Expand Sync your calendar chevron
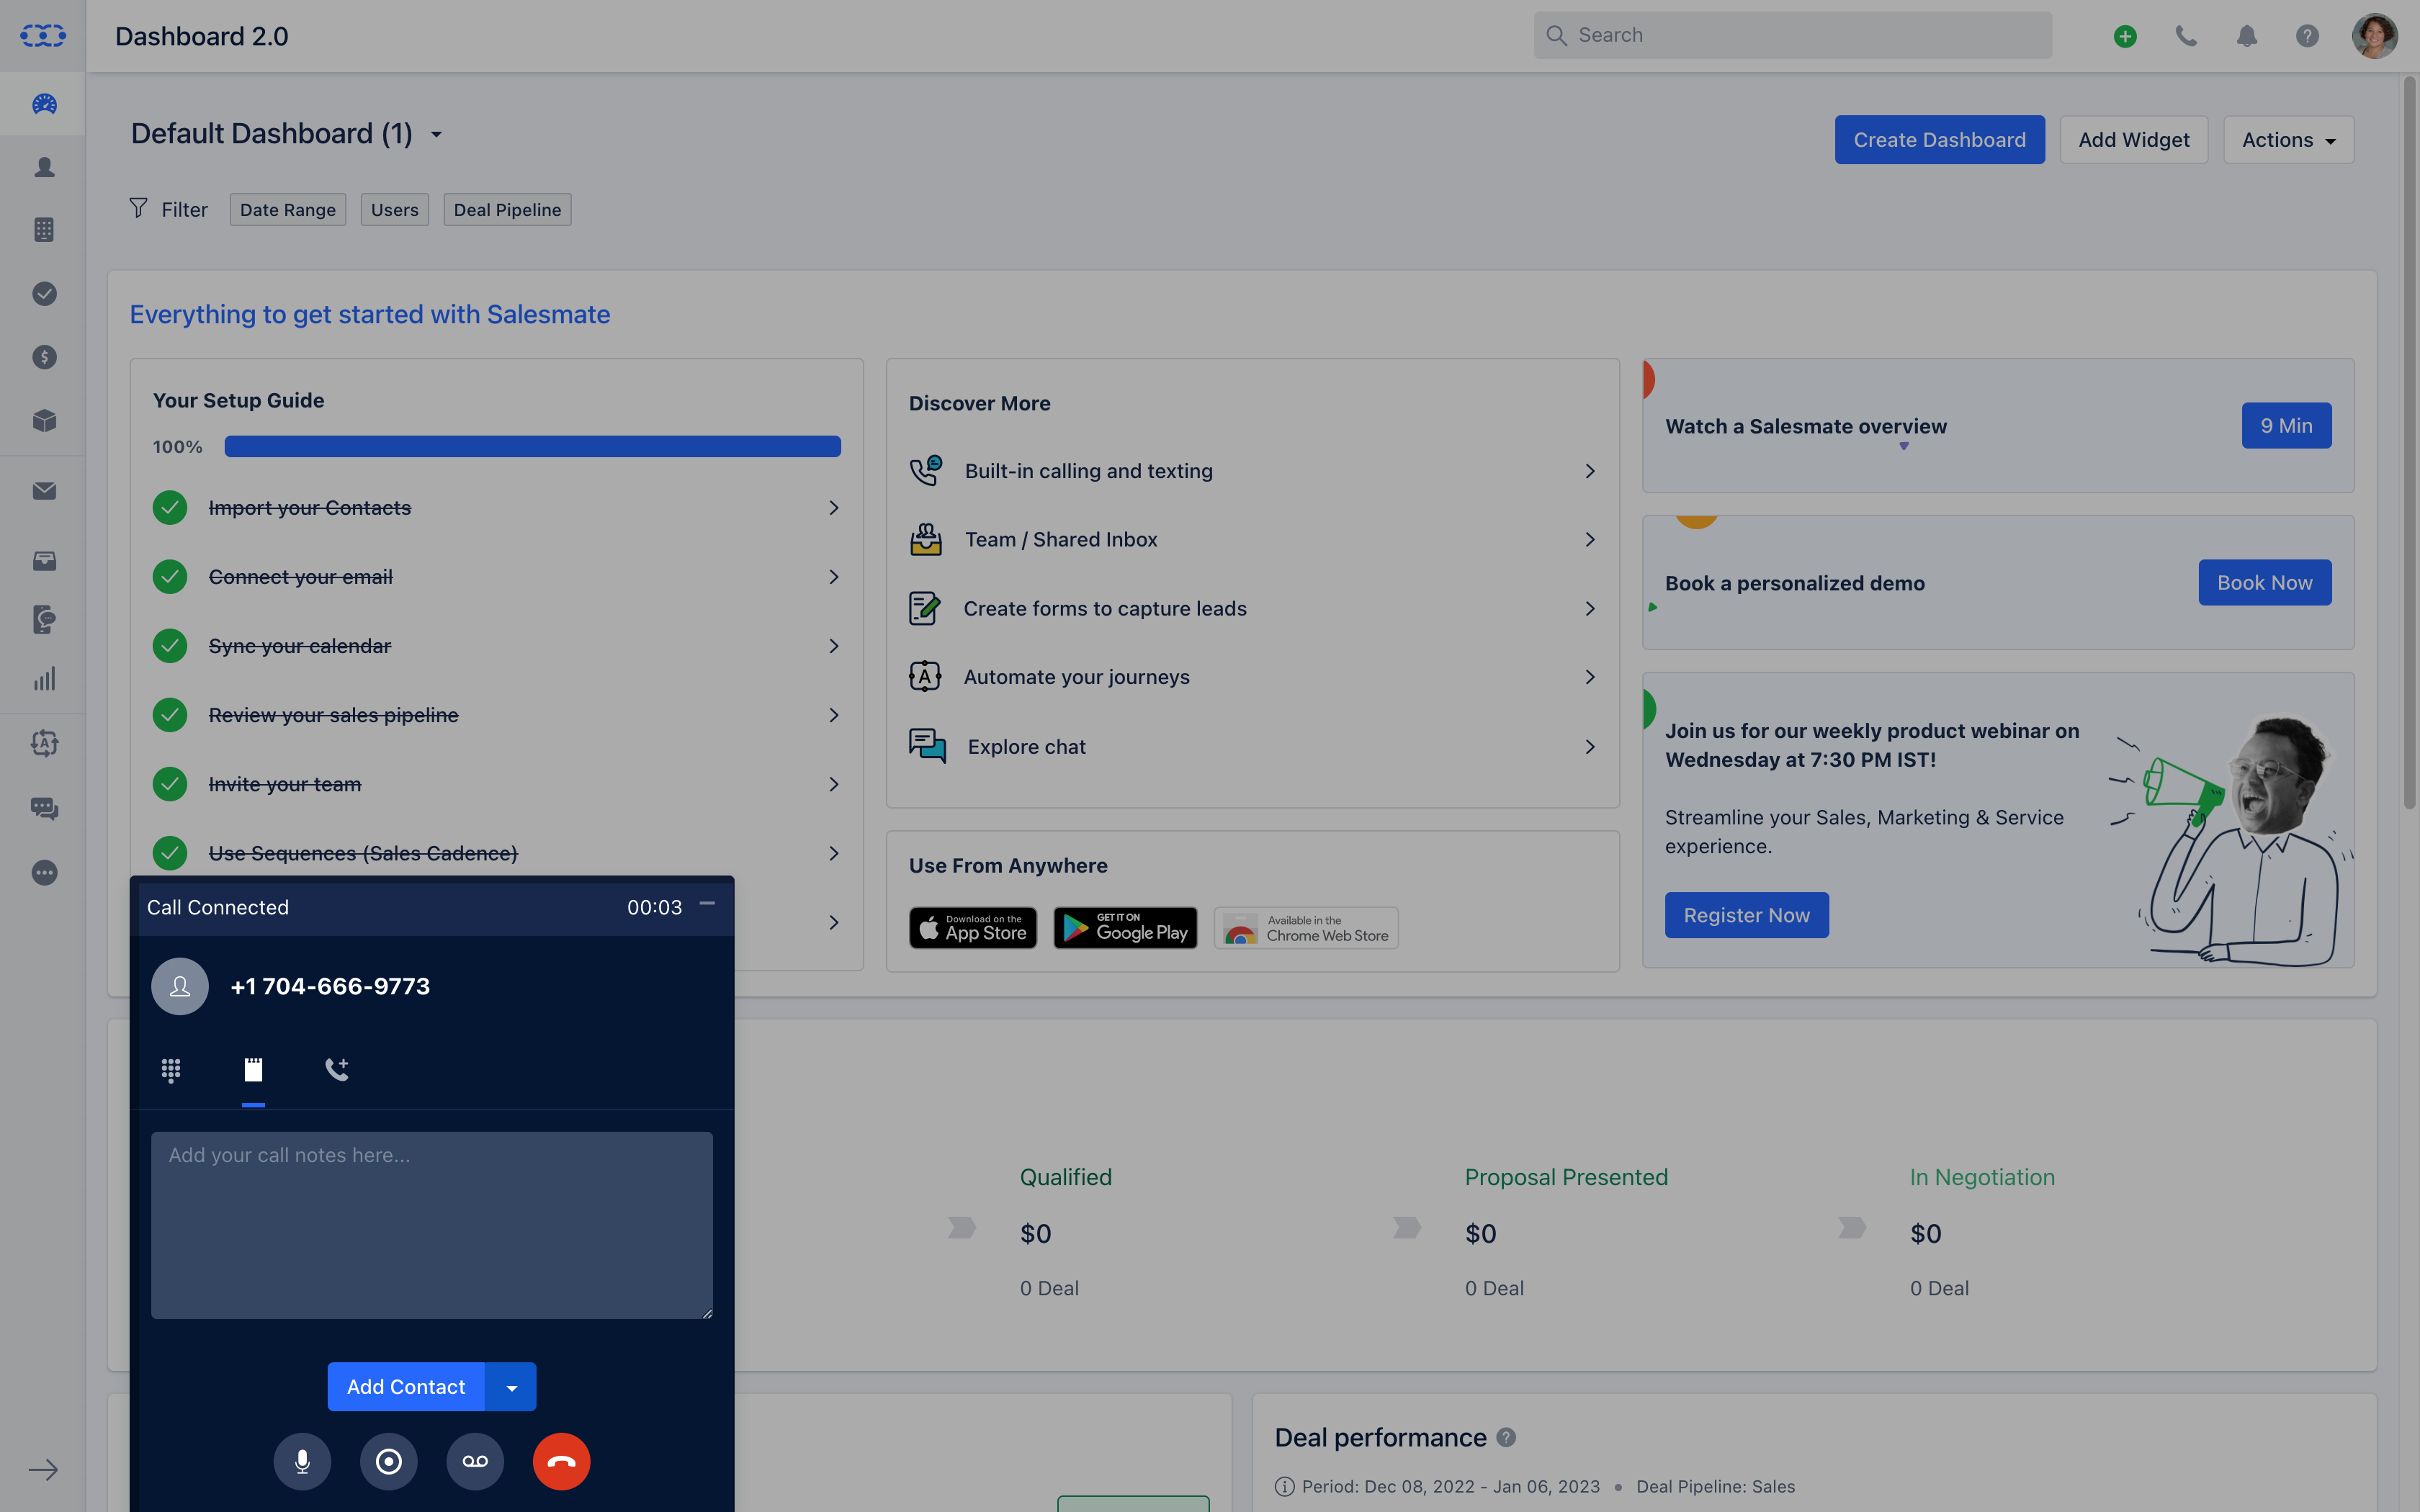The height and width of the screenshot is (1512, 2420). tap(834, 646)
